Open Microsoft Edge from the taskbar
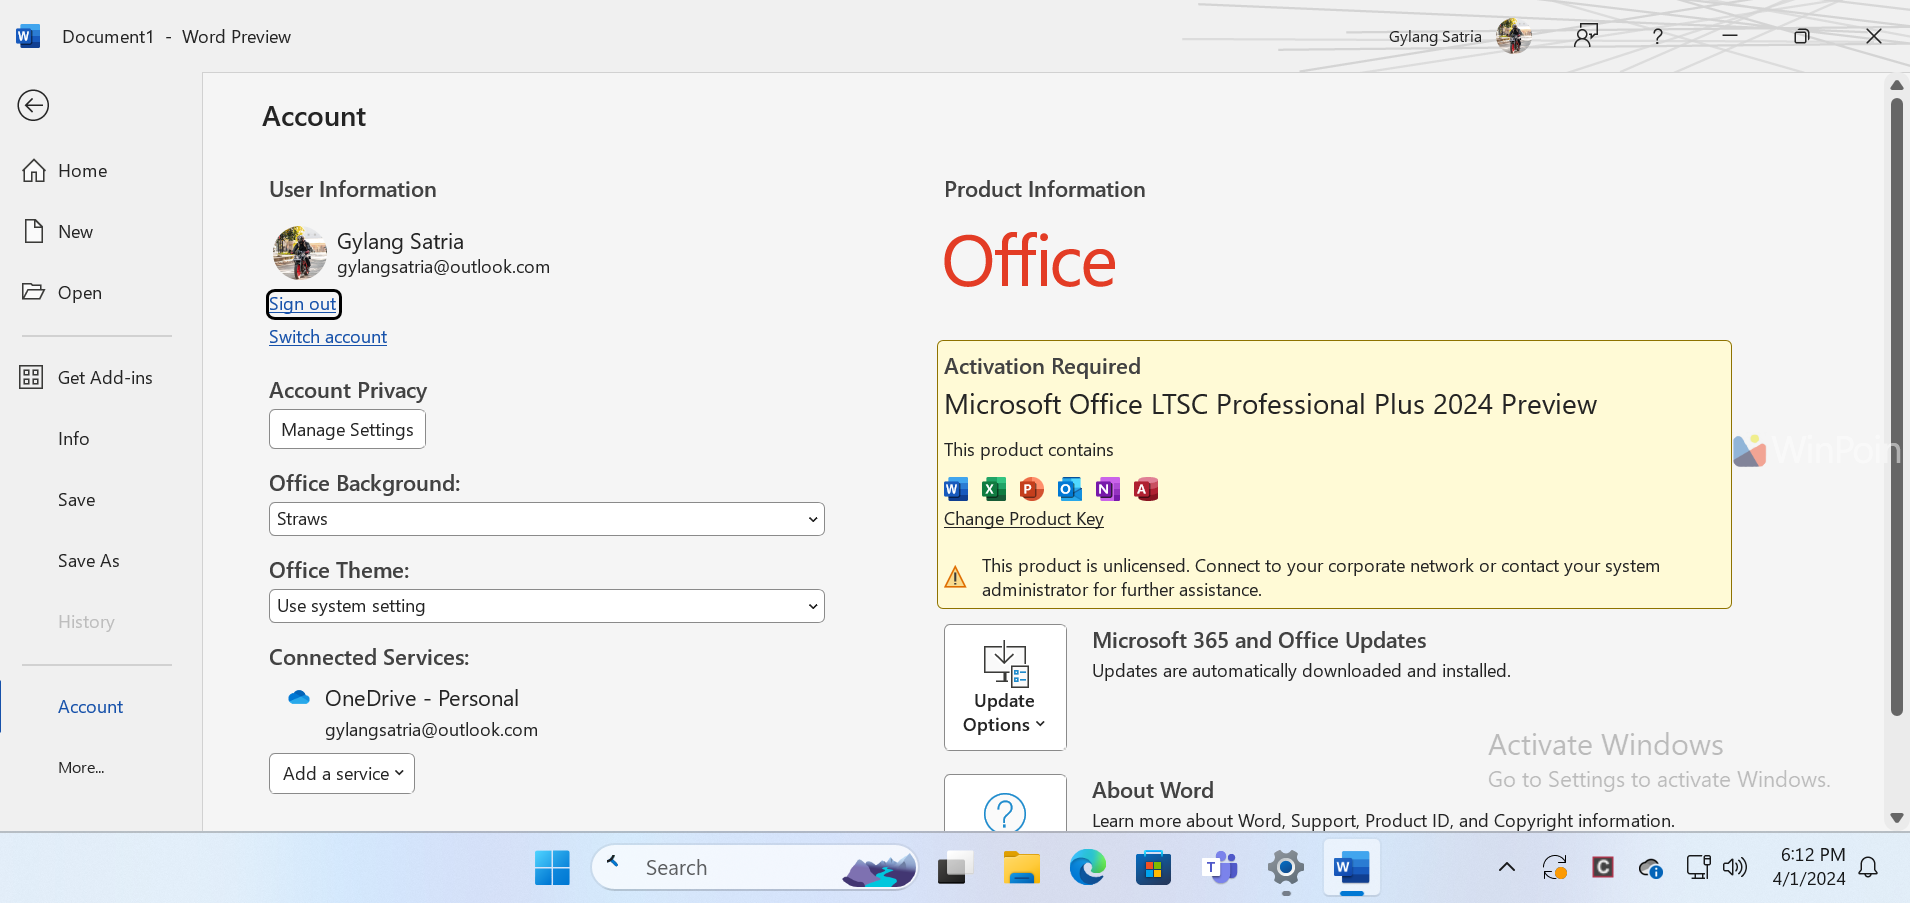The height and width of the screenshot is (903, 1910). coord(1087,867)
